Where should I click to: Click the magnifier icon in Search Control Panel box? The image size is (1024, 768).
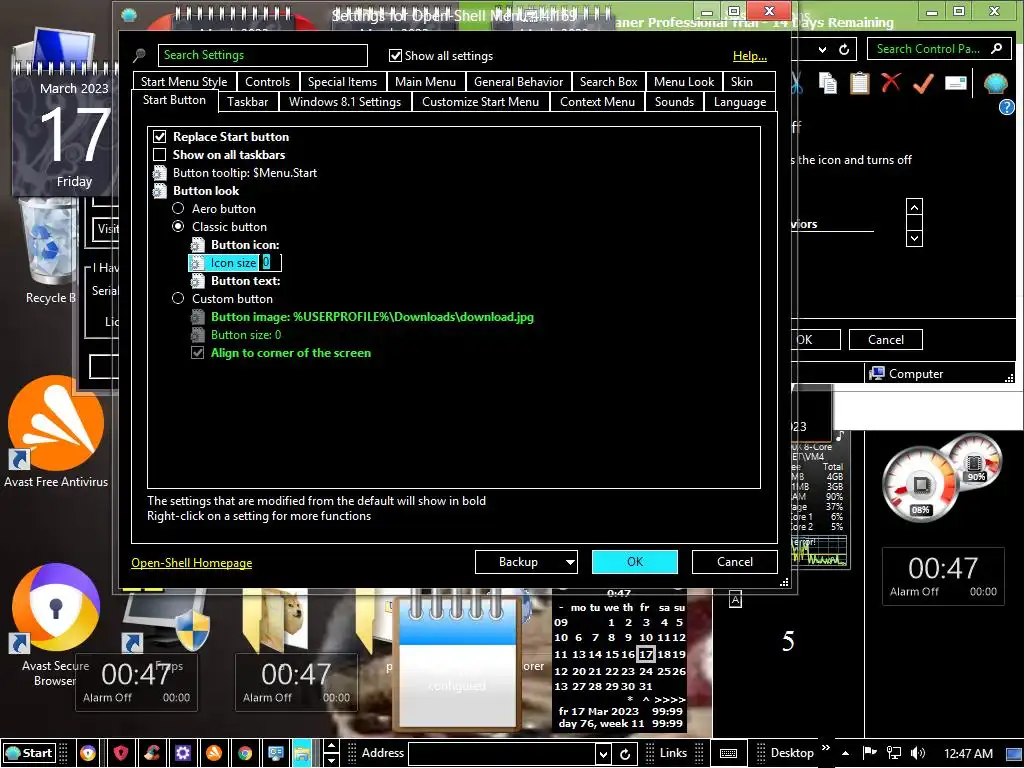click(x=996, y=48)
